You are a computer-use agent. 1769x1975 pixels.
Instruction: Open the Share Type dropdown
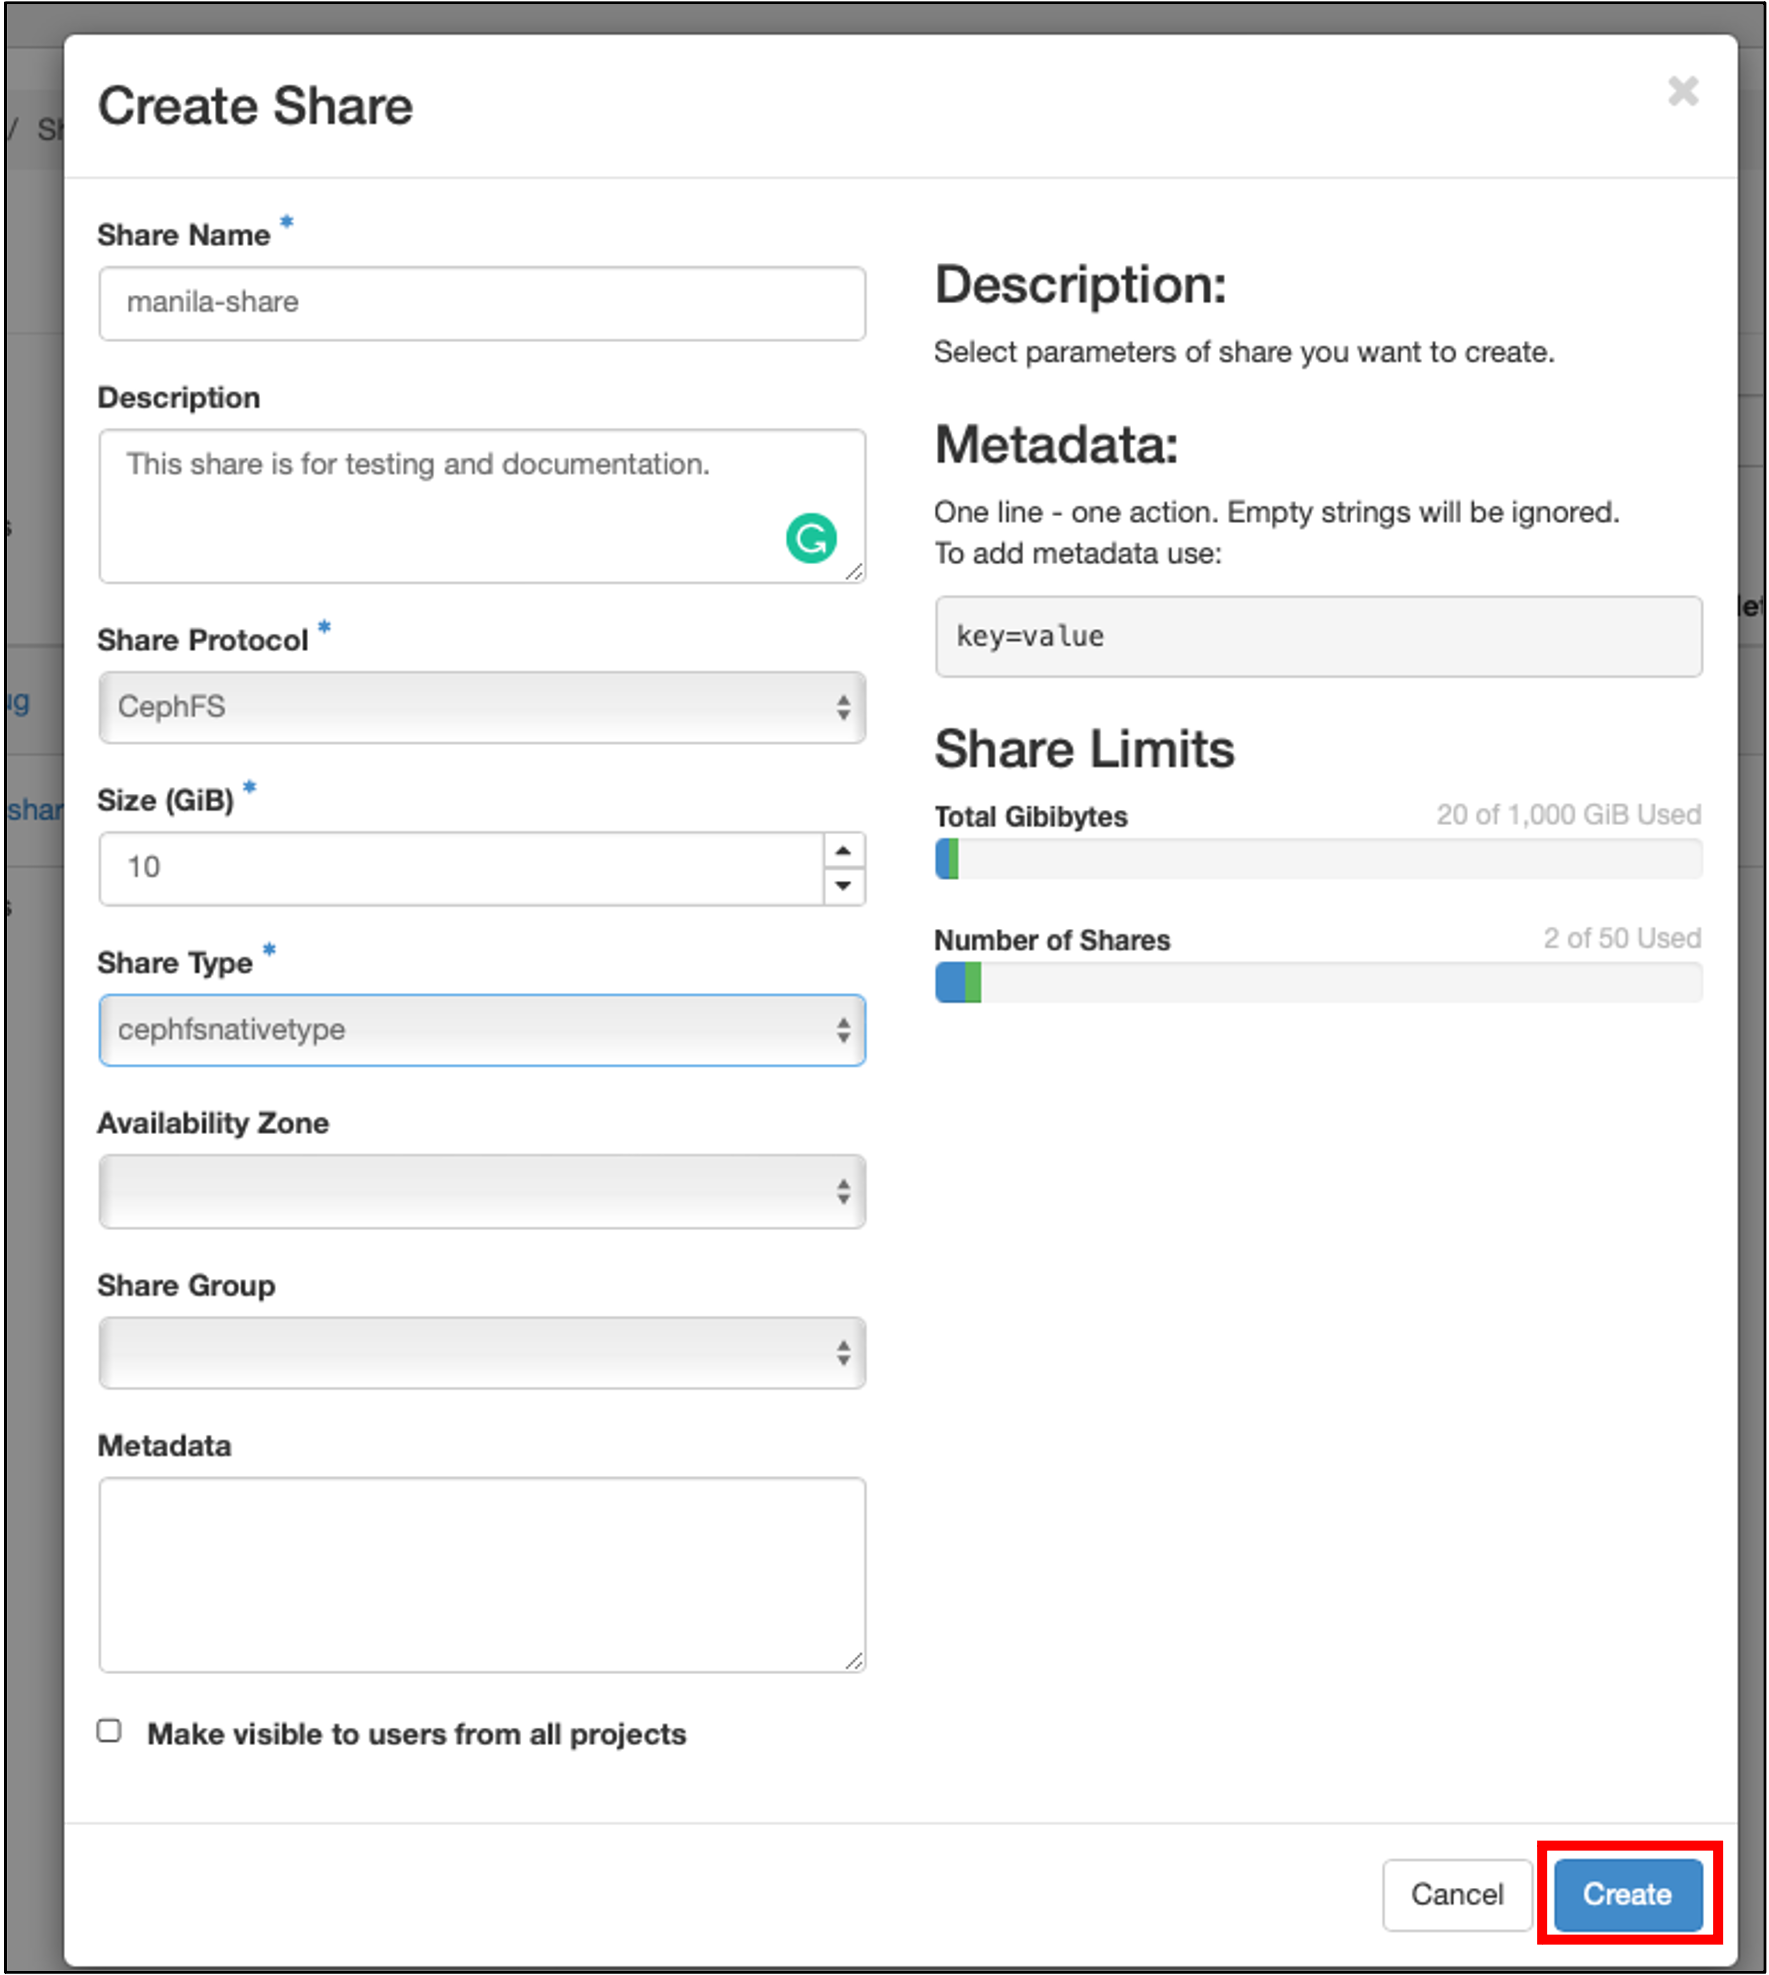click(481, 1030)
